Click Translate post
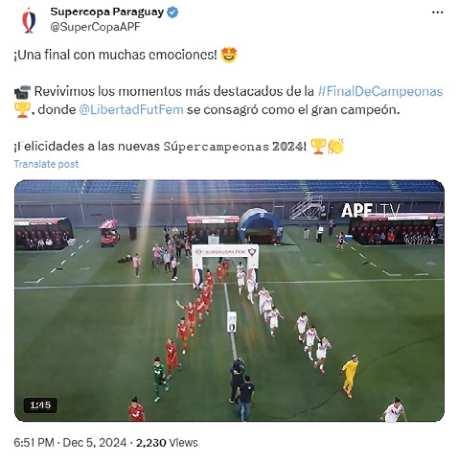Screen dimensions: 458x462 click(x=46, y=164)
